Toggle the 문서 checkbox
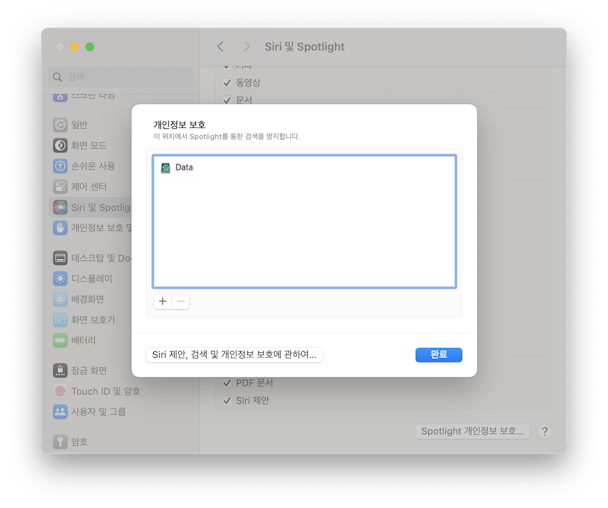 point(227,100)
